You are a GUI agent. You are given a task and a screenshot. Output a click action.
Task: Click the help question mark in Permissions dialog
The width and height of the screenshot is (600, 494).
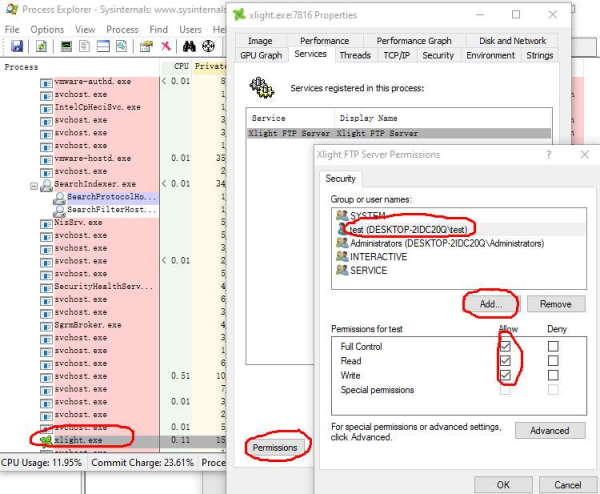(x=548, y=155)
